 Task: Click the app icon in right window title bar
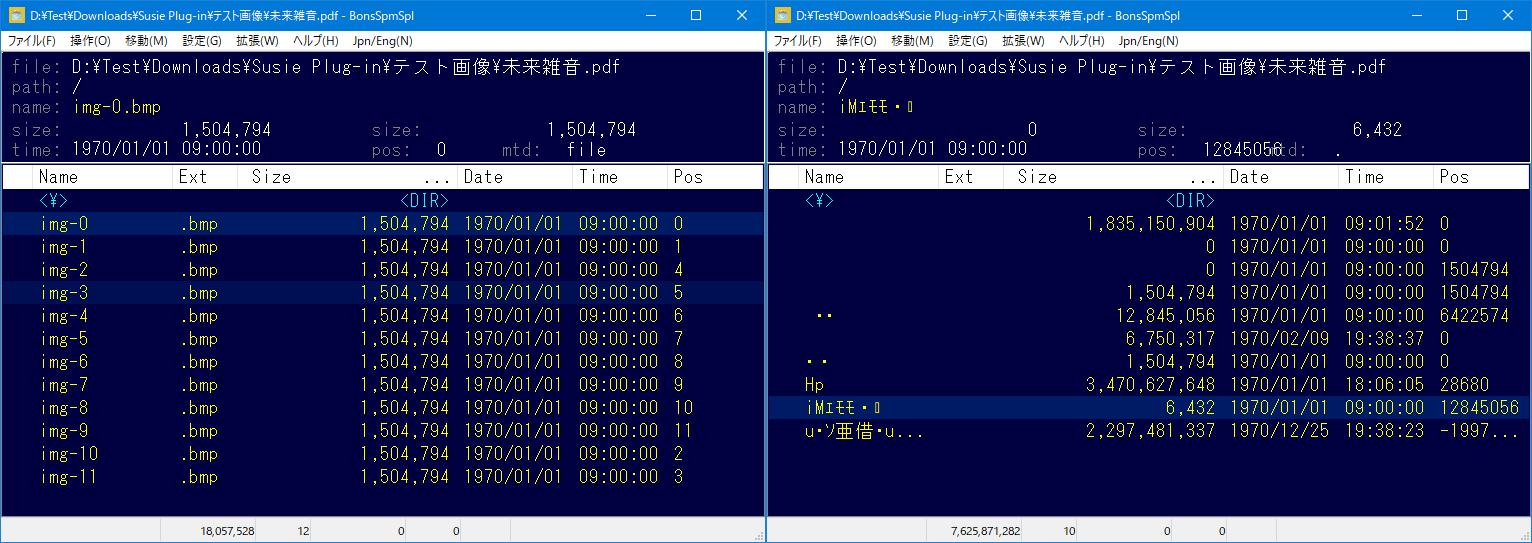pyautogui.click(x=782, y=16)
